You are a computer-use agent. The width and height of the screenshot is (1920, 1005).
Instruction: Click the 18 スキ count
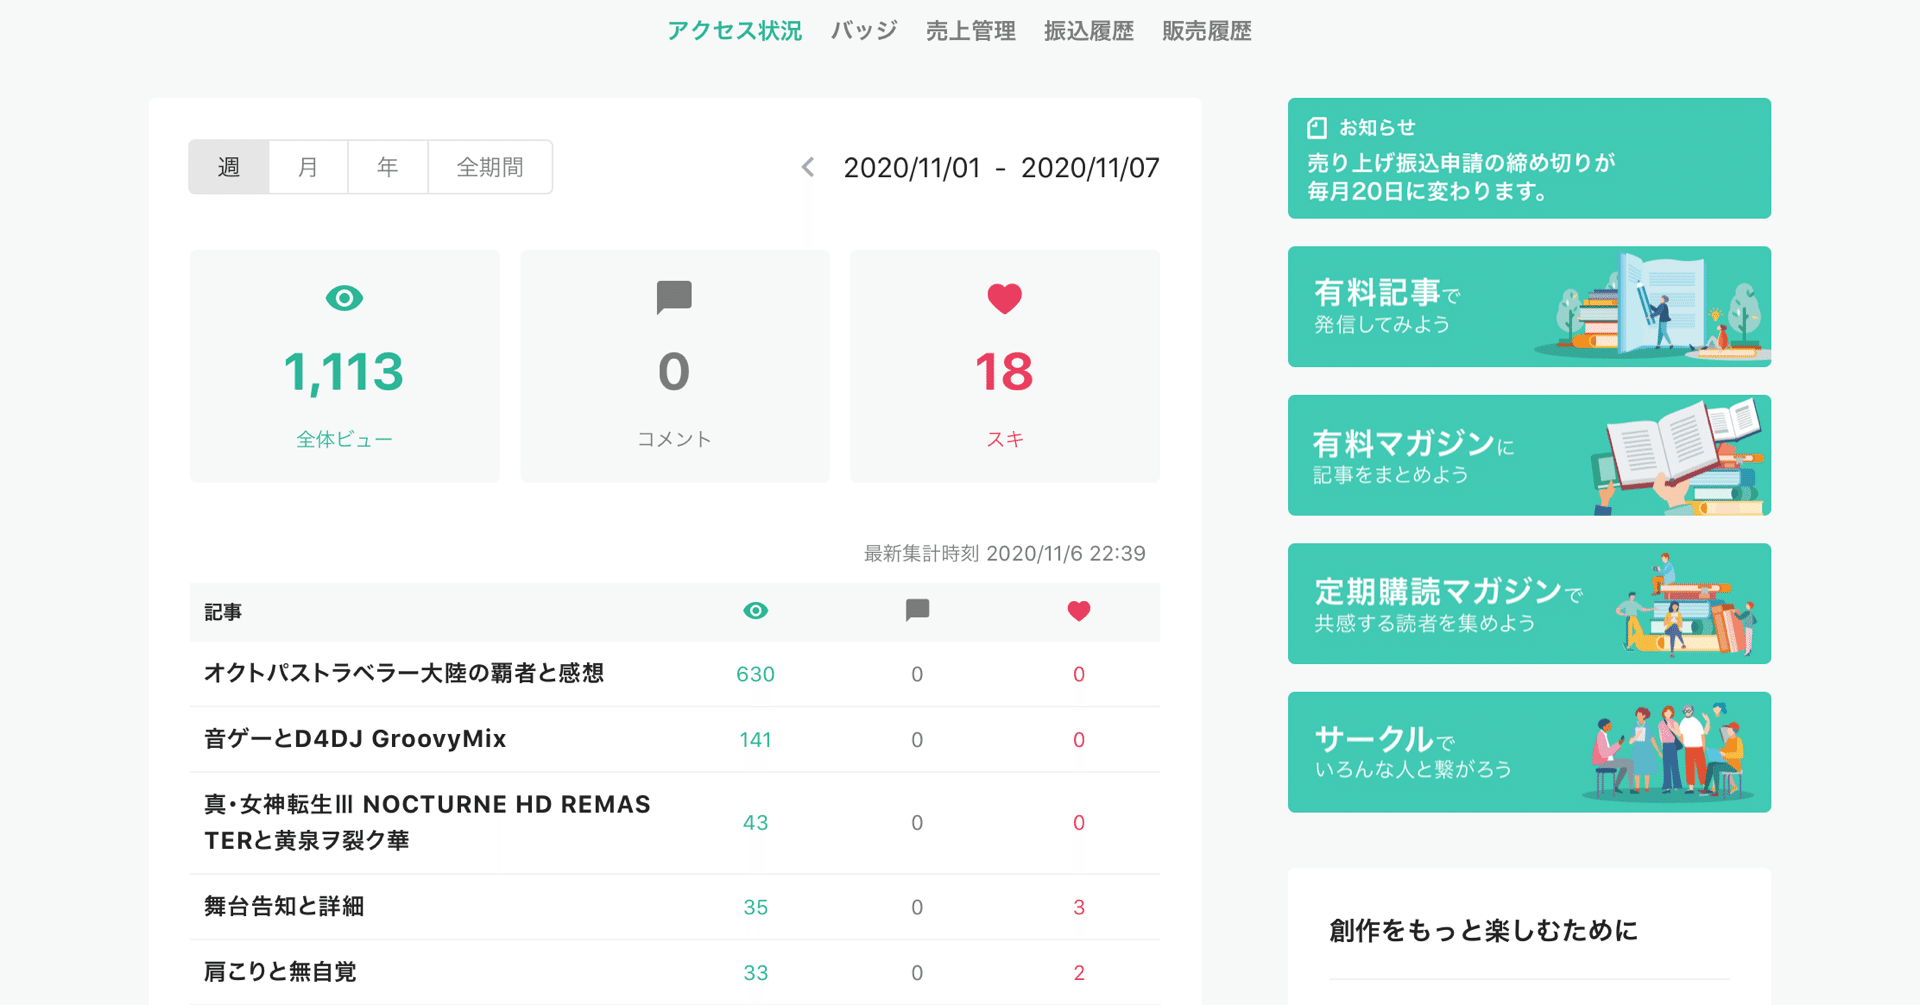1004,372
